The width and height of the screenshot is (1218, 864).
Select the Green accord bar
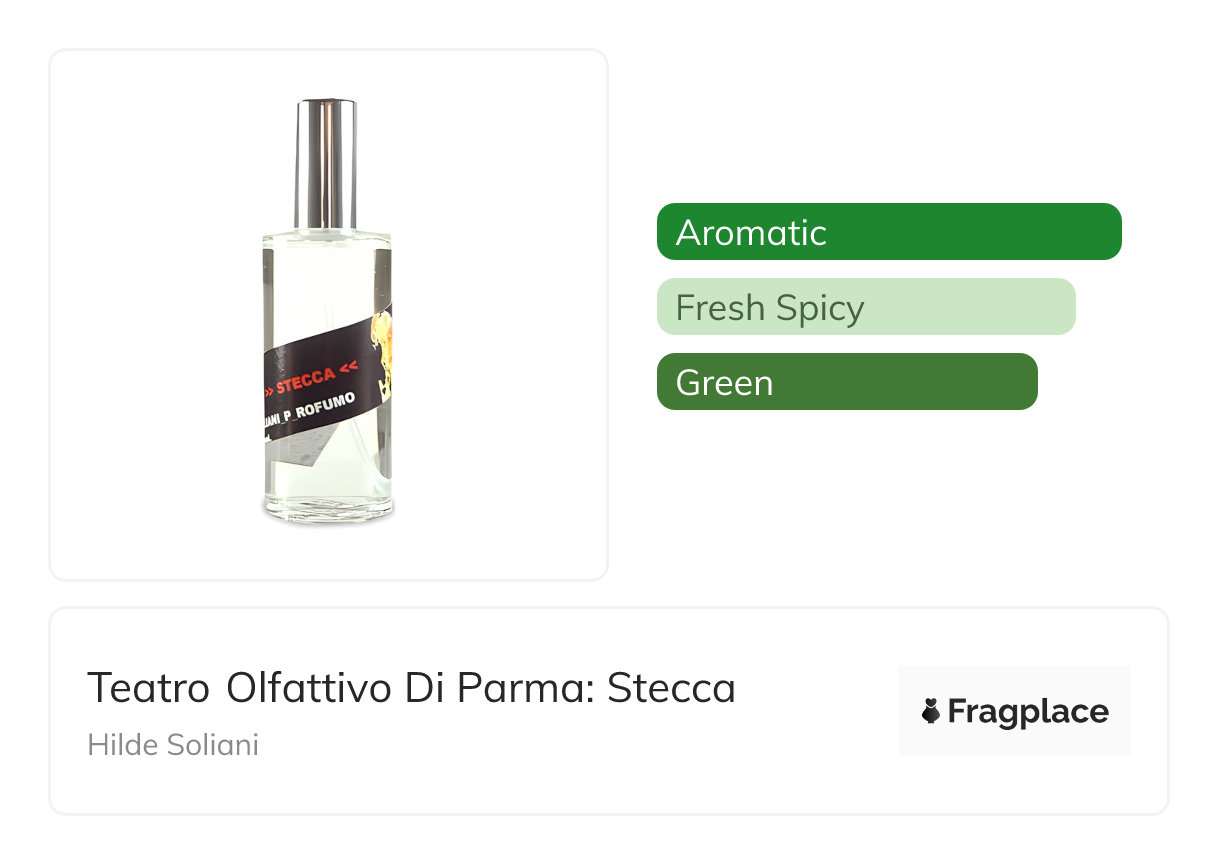tap(846, 382)
